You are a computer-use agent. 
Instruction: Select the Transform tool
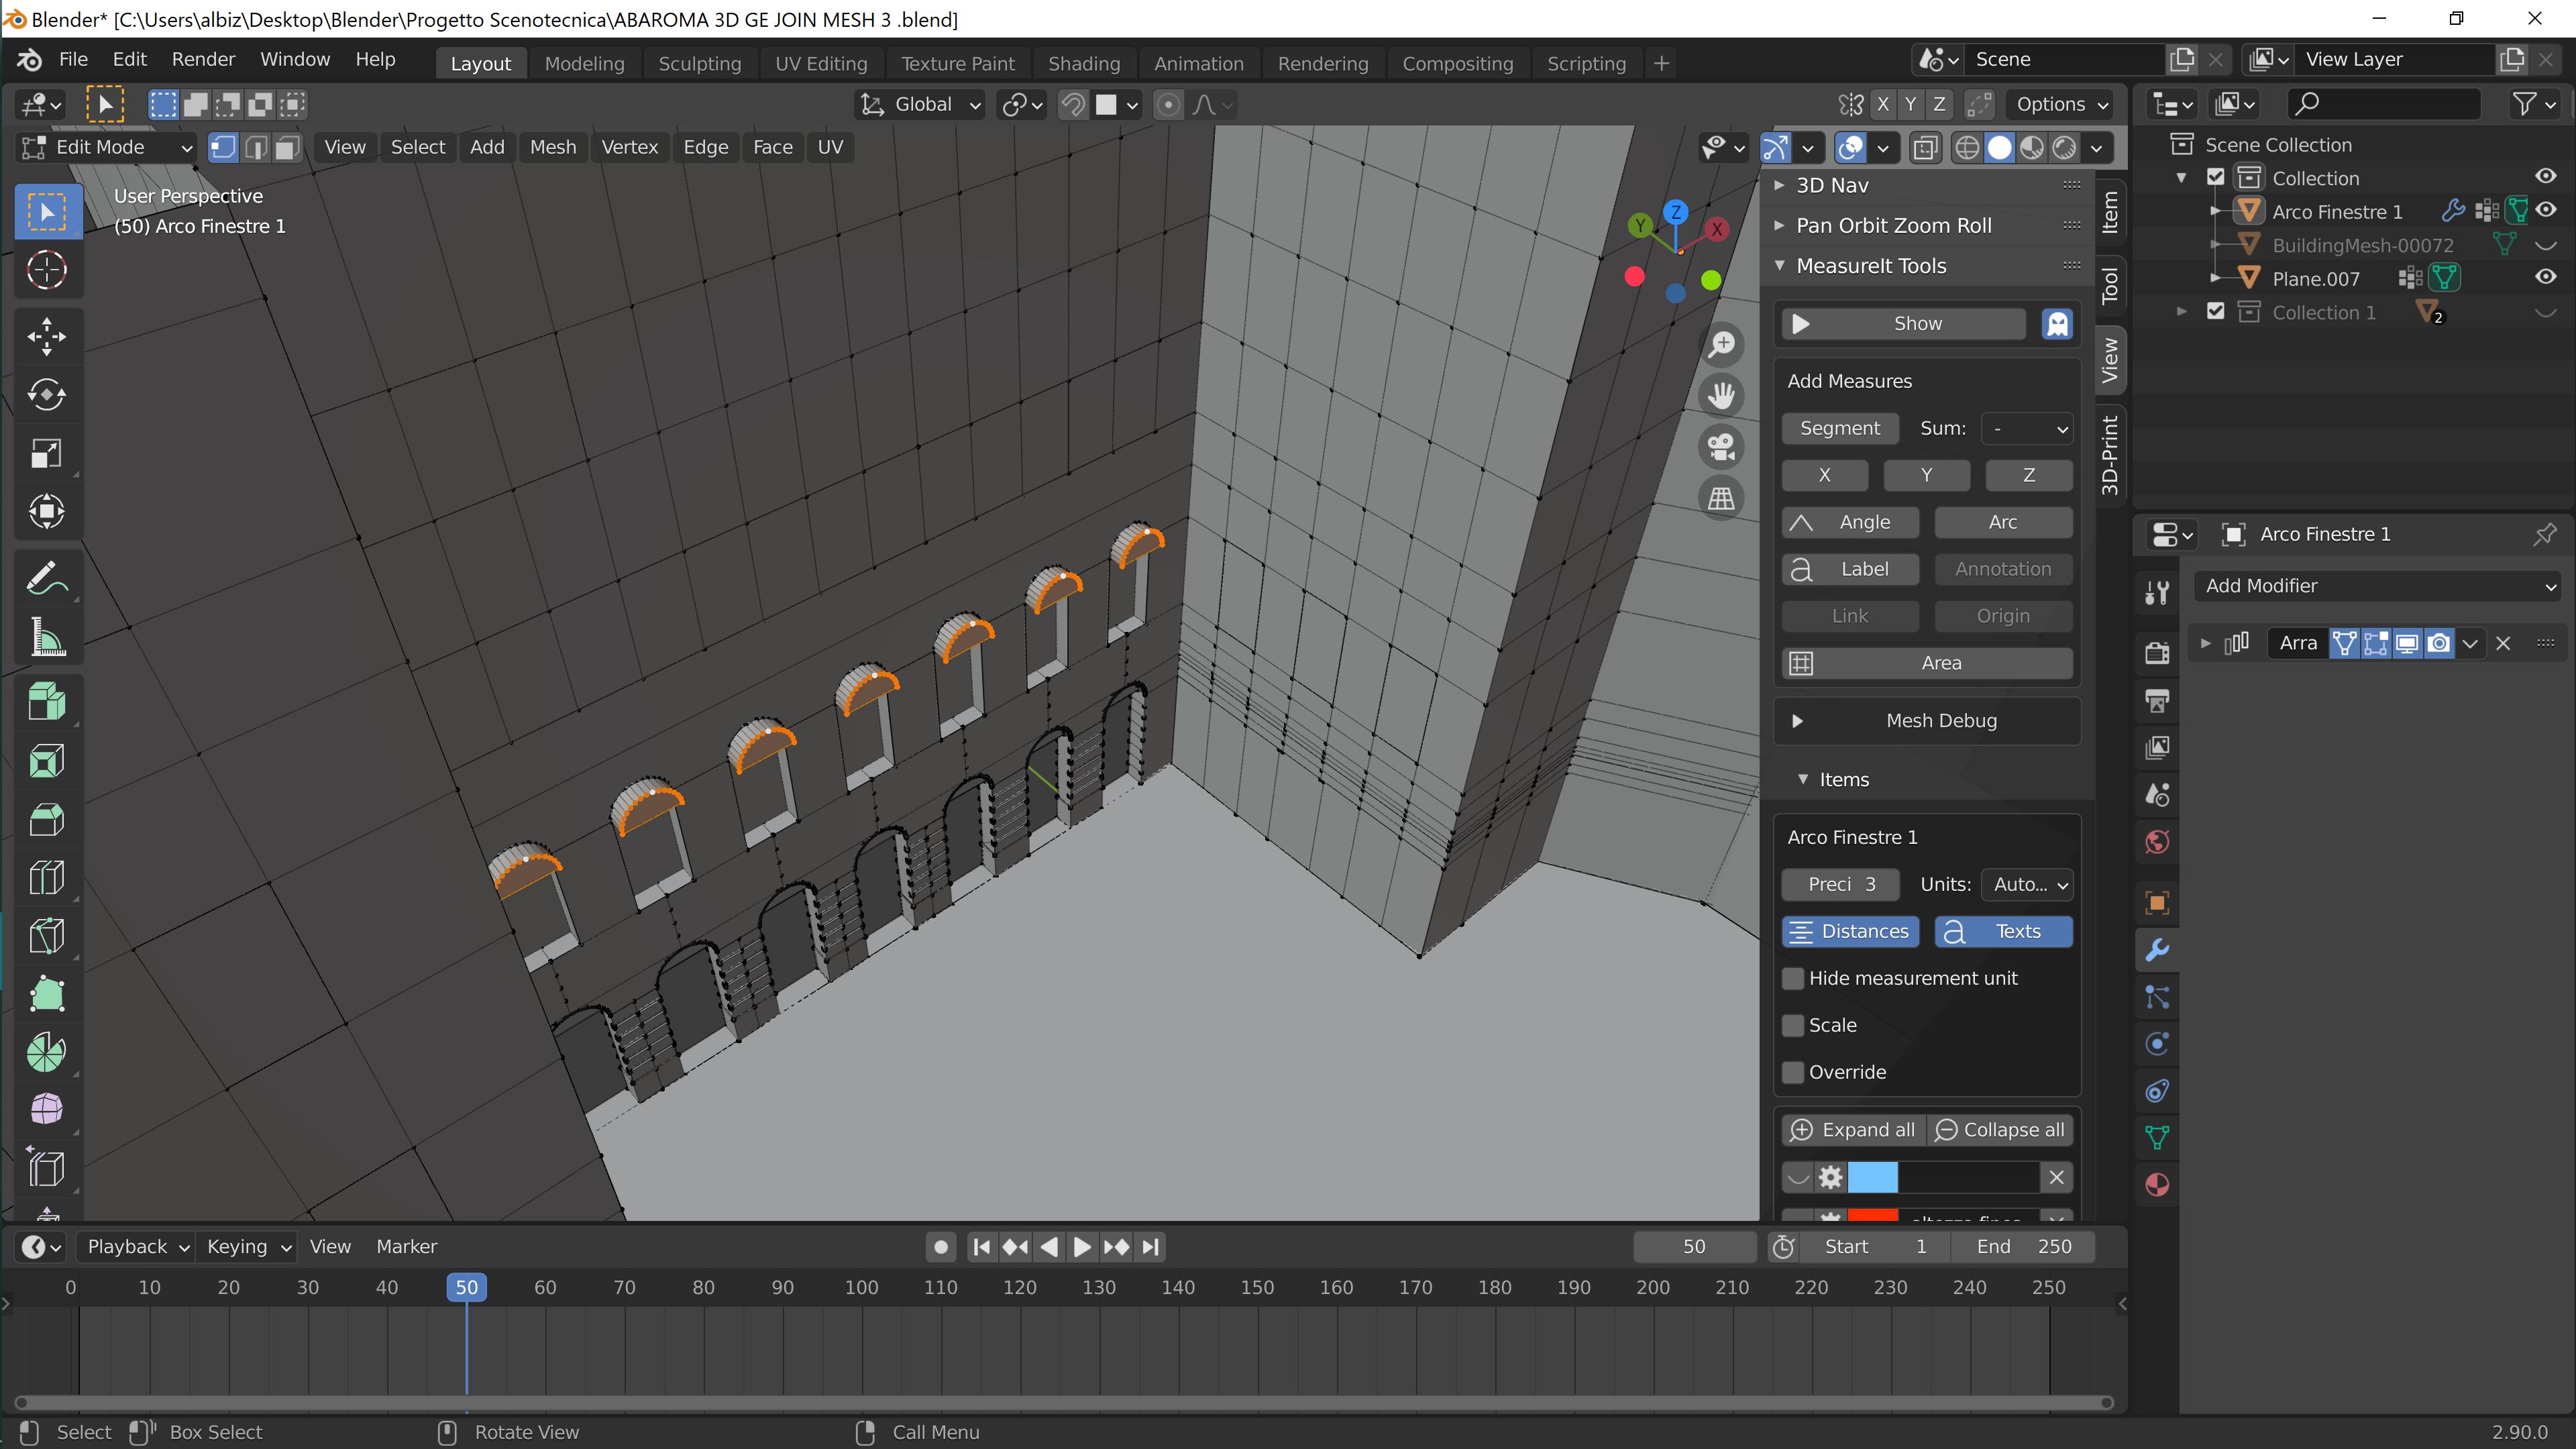pyautogui.click(x=46, y=512)
